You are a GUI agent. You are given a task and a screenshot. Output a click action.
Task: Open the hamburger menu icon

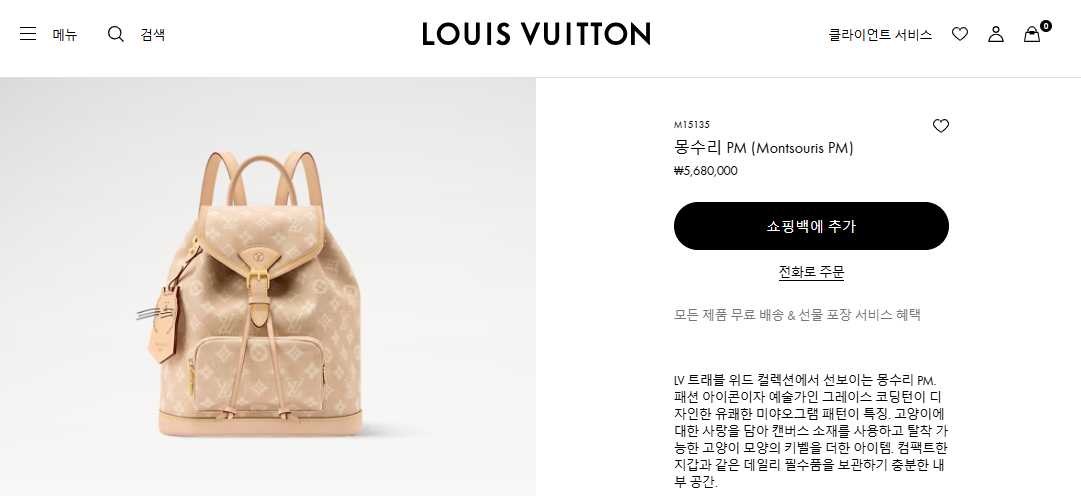click(28, 34)
